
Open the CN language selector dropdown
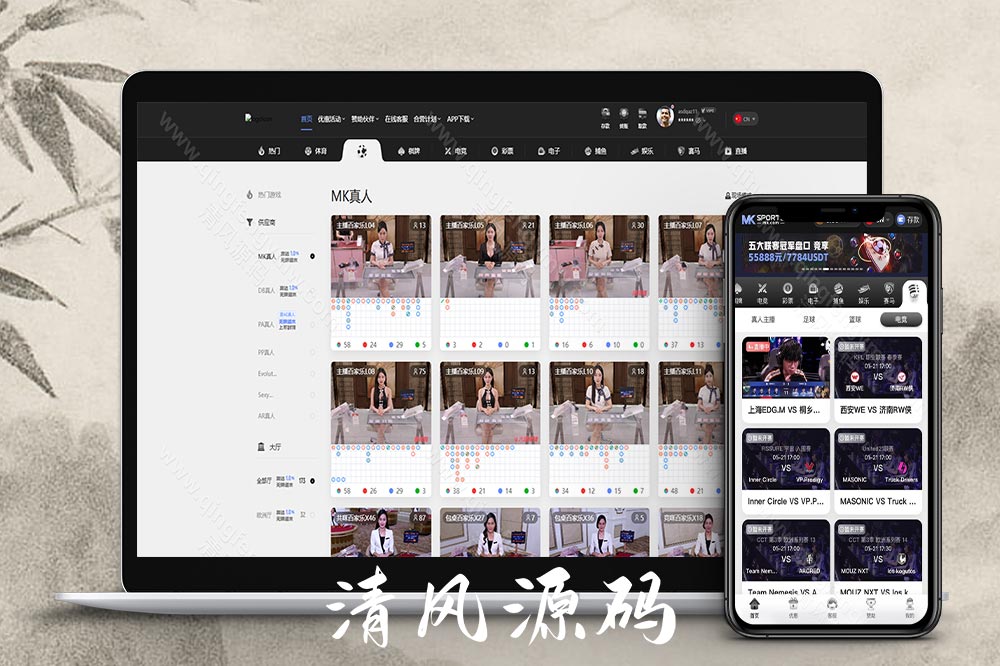click(x=744, y=119)
